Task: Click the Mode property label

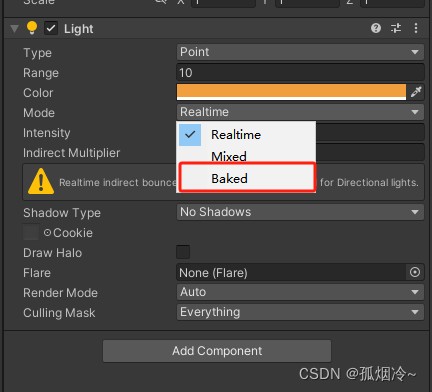Action: pos(39,113)
